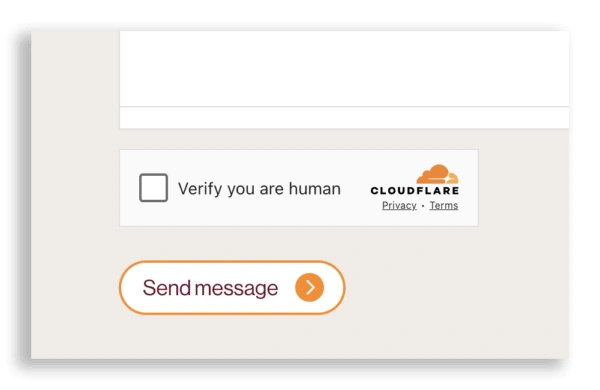Open the Cloudflare Terms link
600x390 pixels.
click(x=444, y=206)
